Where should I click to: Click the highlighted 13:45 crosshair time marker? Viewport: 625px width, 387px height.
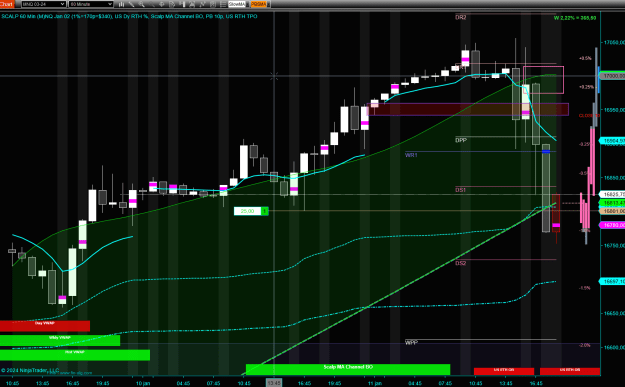point(274,383)
